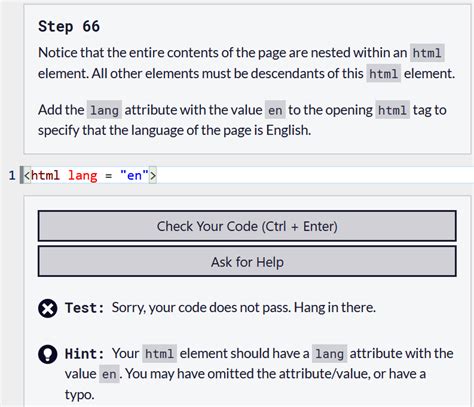Viewport: 474px width, 407px height.
Task: Click the Check Your Code button
Action: click(x=247, y=226)
